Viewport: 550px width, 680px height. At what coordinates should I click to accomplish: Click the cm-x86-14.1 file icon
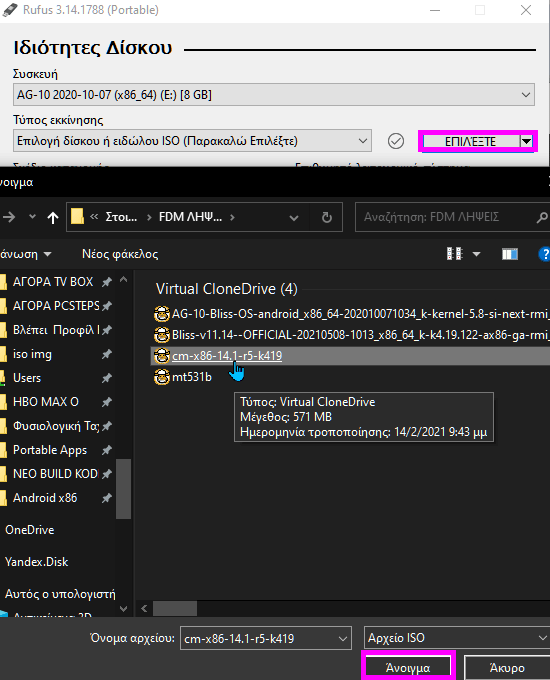click(162, 356)
